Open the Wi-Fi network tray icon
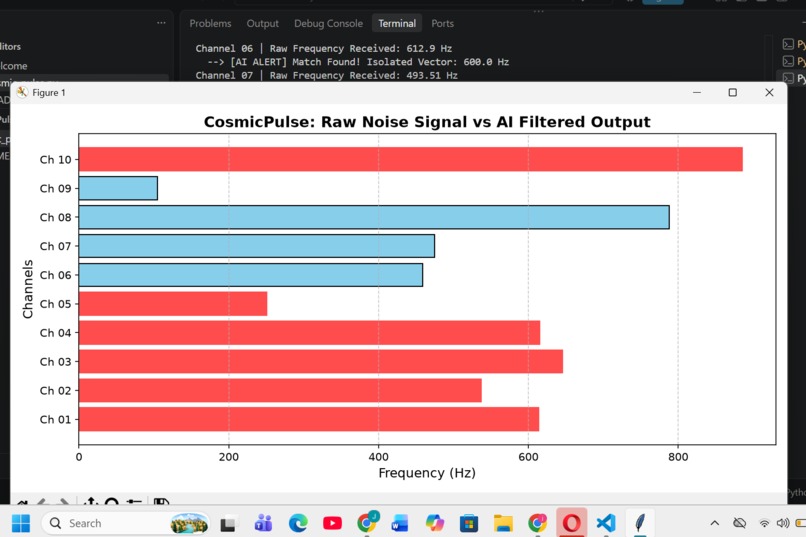This screenshot has width=806, height=537. coord(764,524)
